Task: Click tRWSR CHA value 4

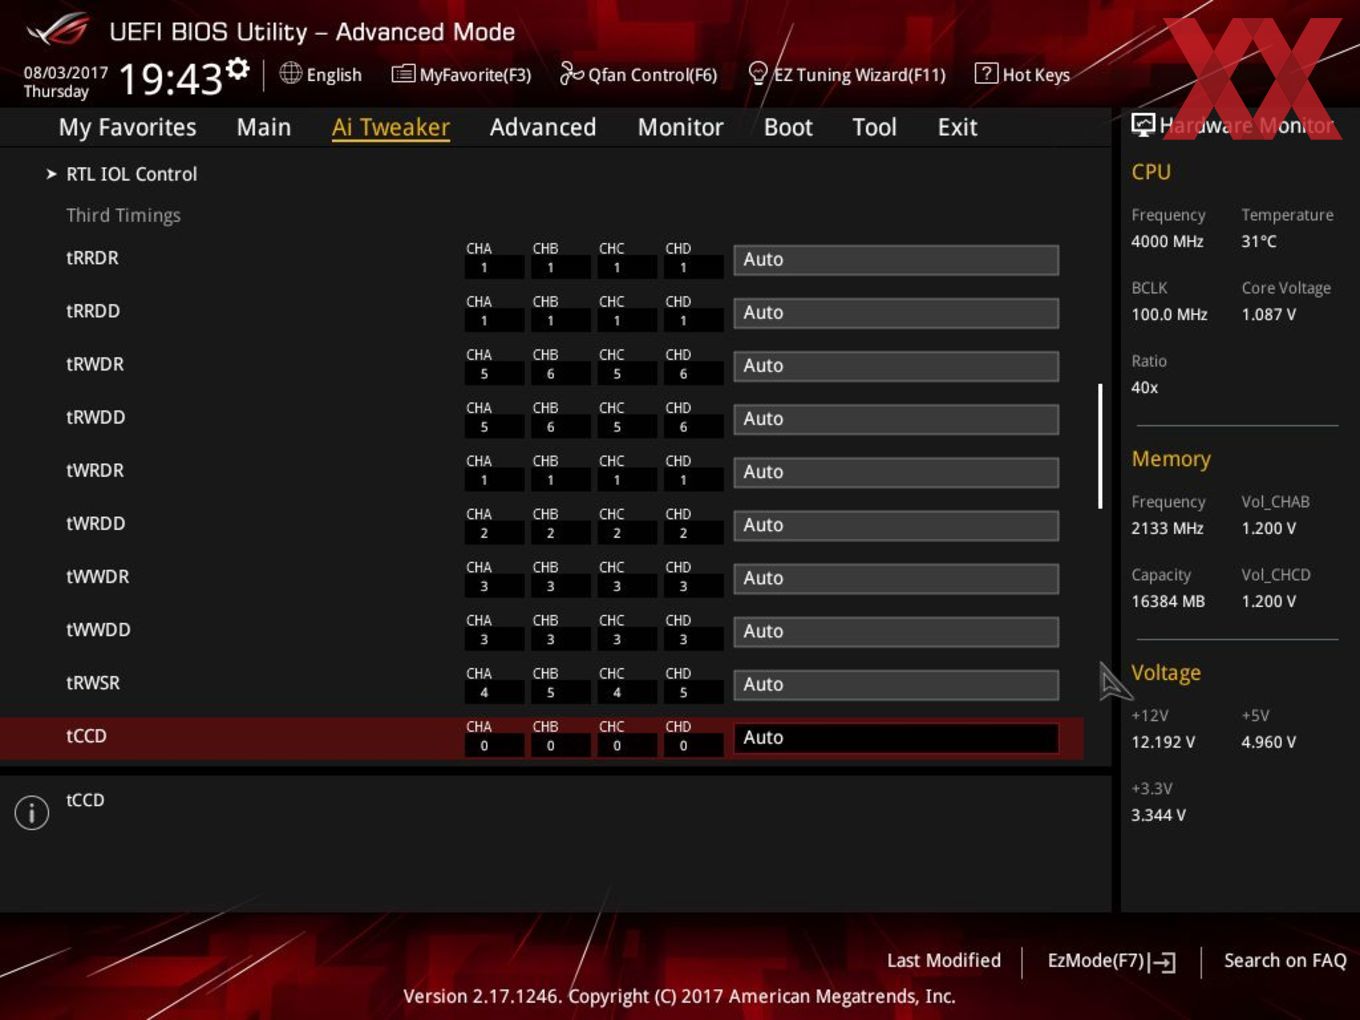Action: [x=484, y=693]
